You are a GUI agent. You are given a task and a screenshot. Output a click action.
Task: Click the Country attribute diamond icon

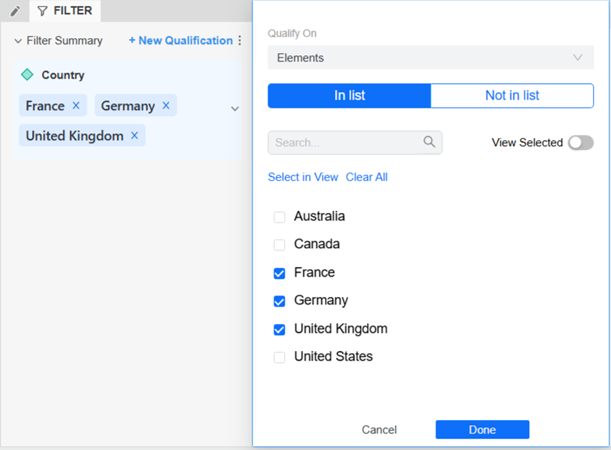27,74
